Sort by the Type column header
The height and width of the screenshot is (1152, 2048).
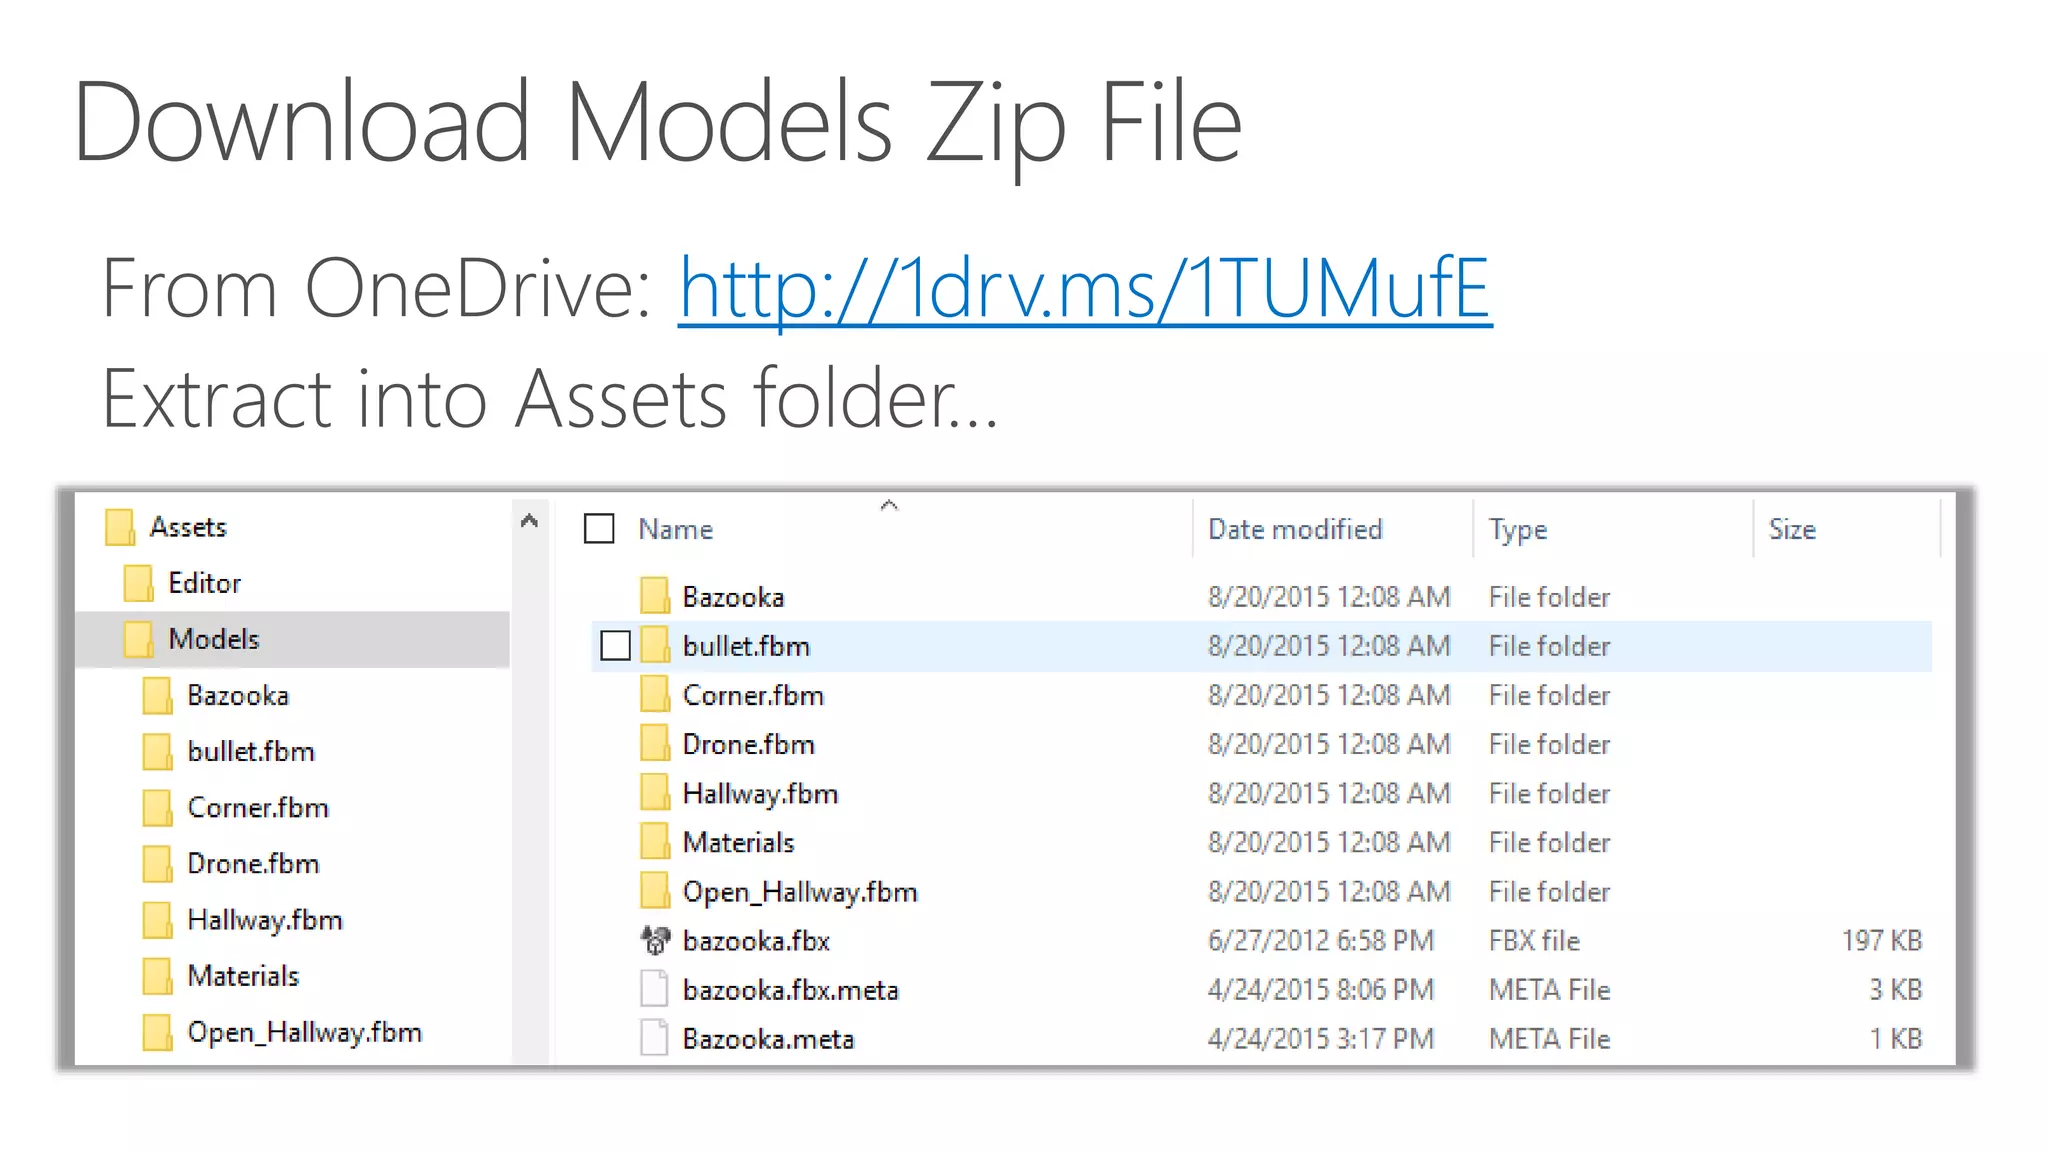pyautogui.click(x=1517, y=529)
